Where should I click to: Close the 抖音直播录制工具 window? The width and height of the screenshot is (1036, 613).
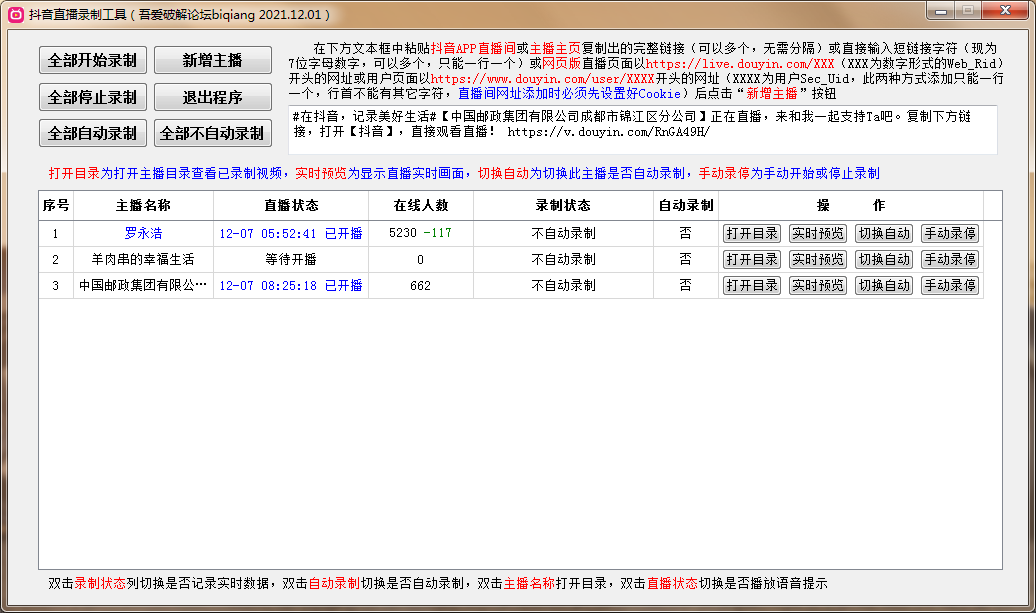pos(1005,11)
